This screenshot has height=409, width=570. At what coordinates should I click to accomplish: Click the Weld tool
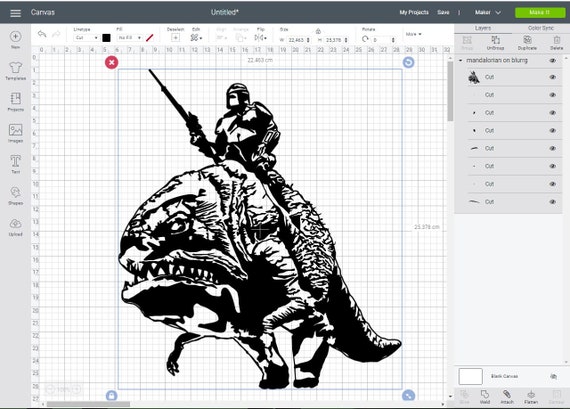coord(485,397)
